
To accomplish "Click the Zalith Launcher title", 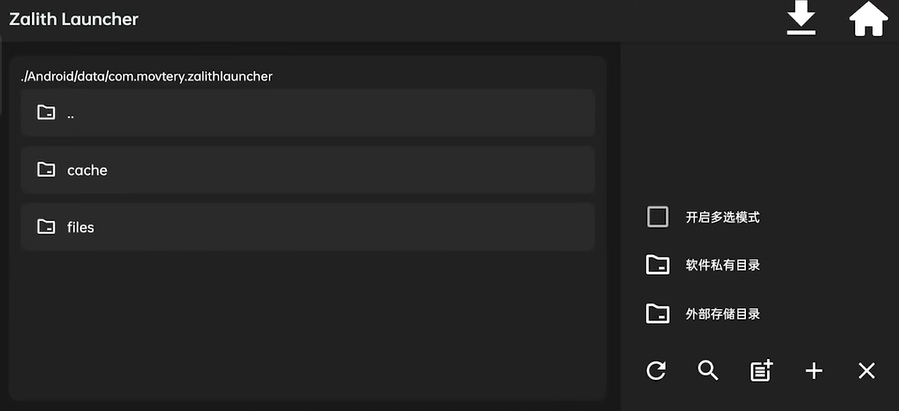I will point(74,19).
